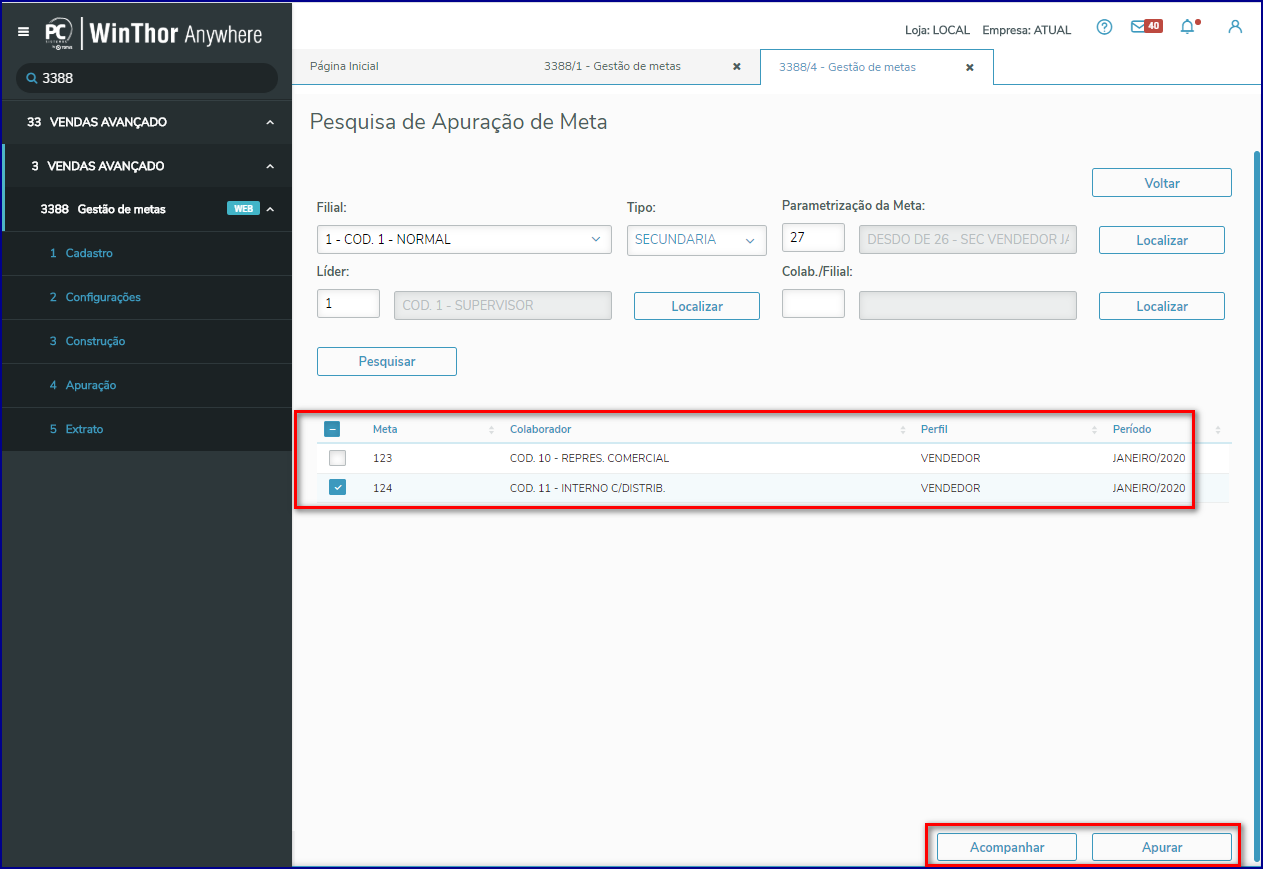Click the VENDEDOR cell in Meta 123 row
The image size is (1263, 869).
[x=950, y=458]
